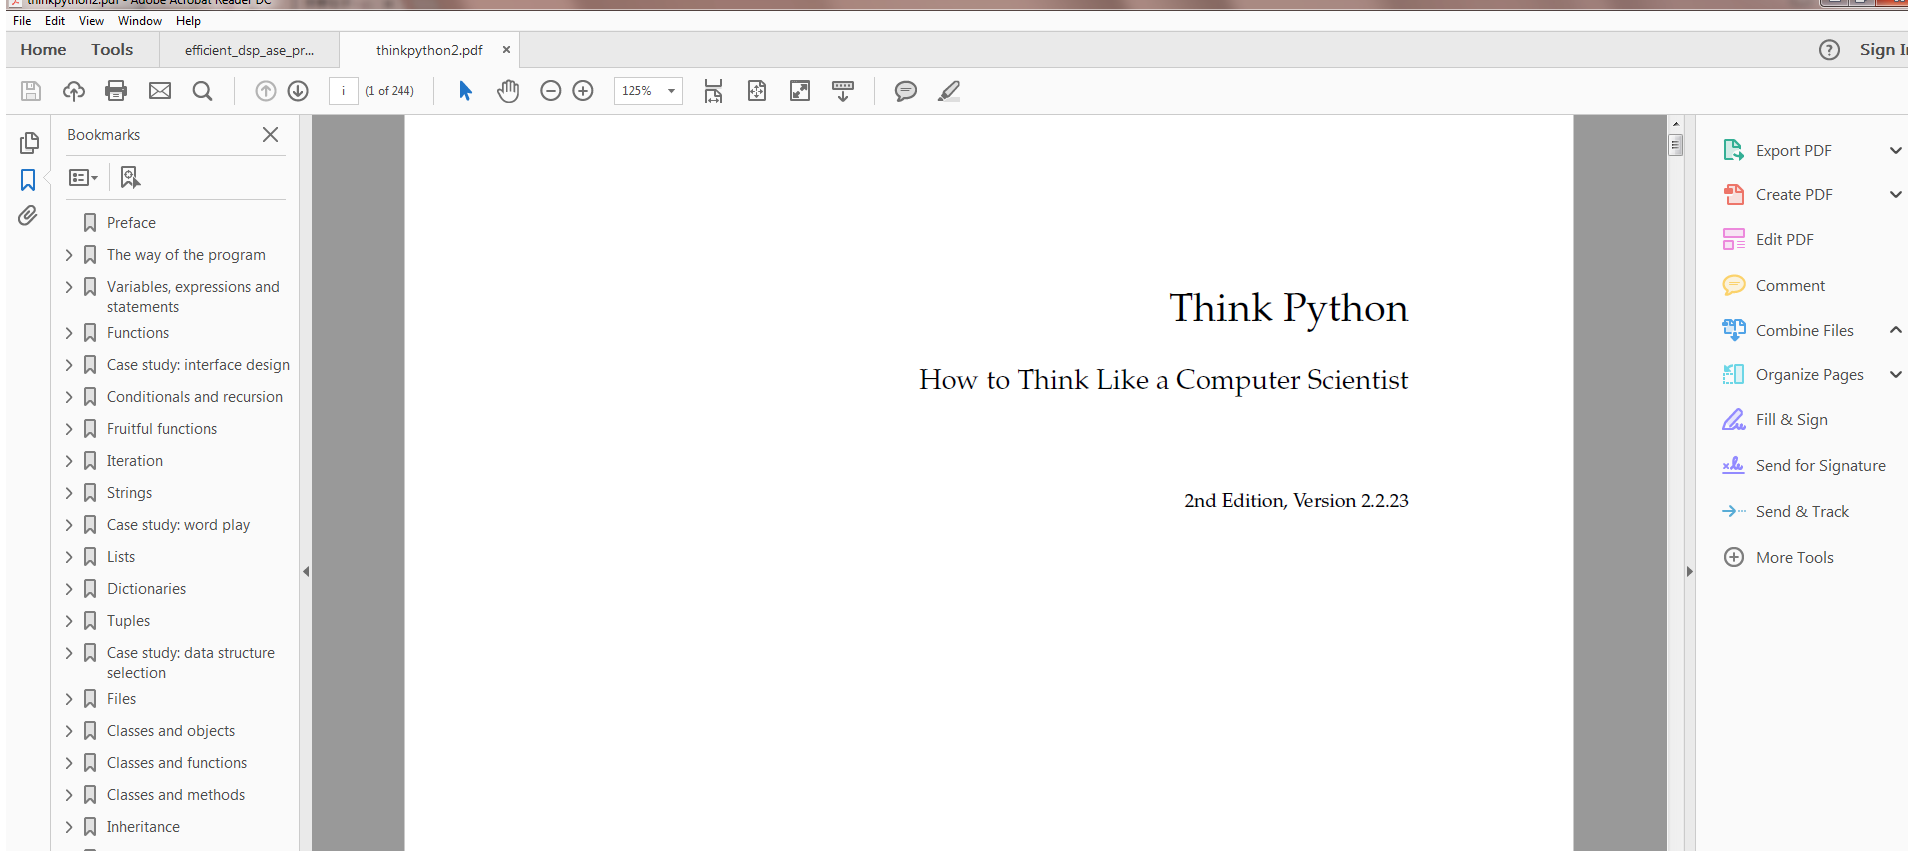Click the read mode icon
Viewport: 1908px width, 851px height.
coord(843,91)
